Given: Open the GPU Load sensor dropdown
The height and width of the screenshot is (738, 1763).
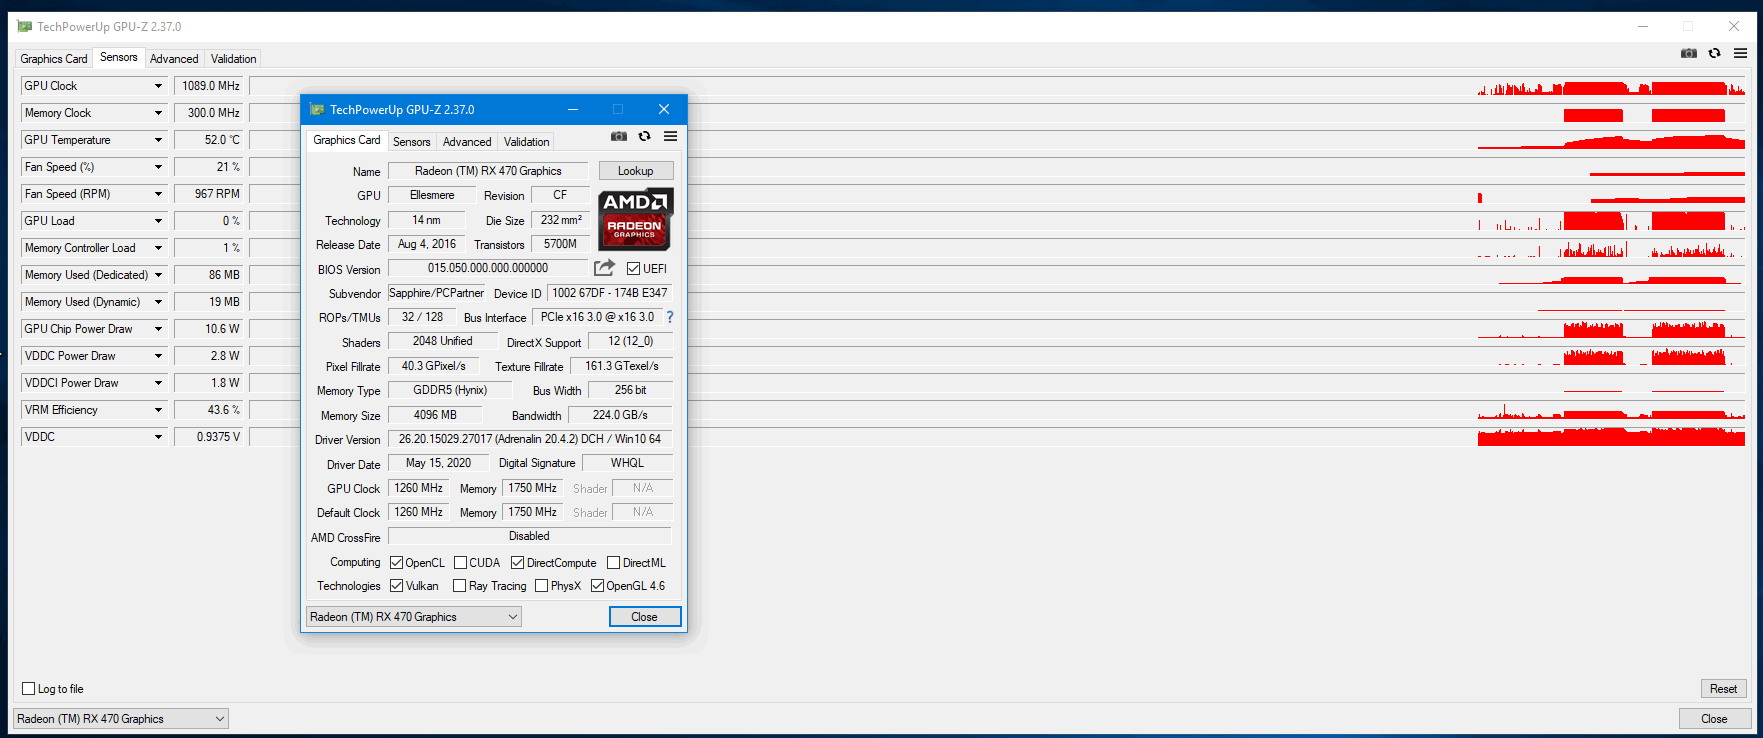Looking at the screenshot, I should [158, 221].
